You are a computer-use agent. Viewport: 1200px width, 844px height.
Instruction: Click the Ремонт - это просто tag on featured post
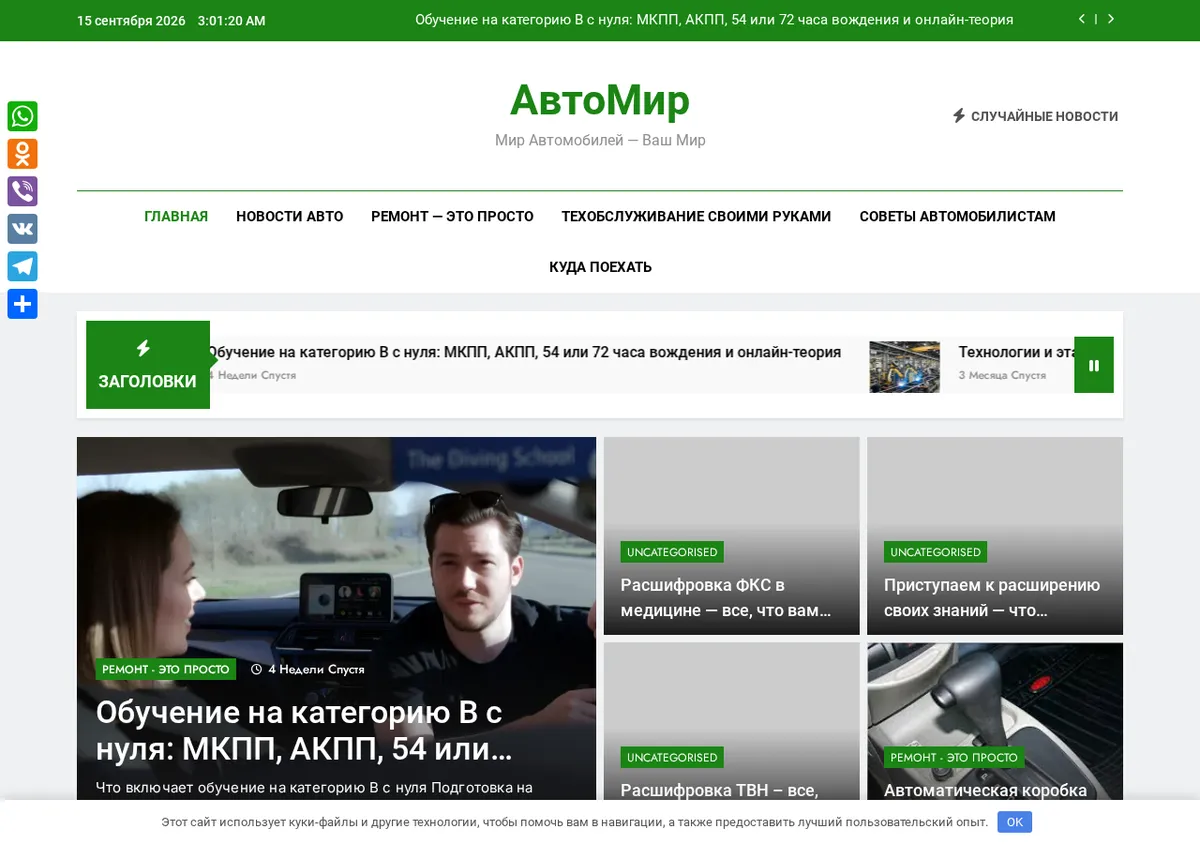coord(166,669)
